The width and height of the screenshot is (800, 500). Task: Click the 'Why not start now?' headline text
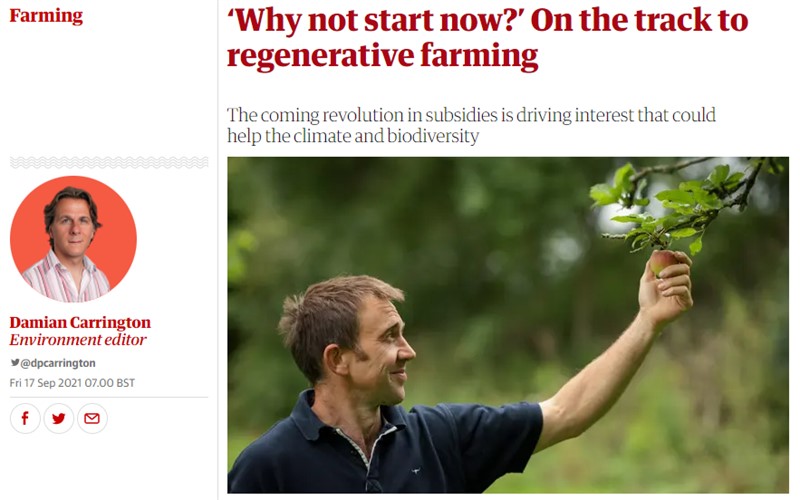373,21
